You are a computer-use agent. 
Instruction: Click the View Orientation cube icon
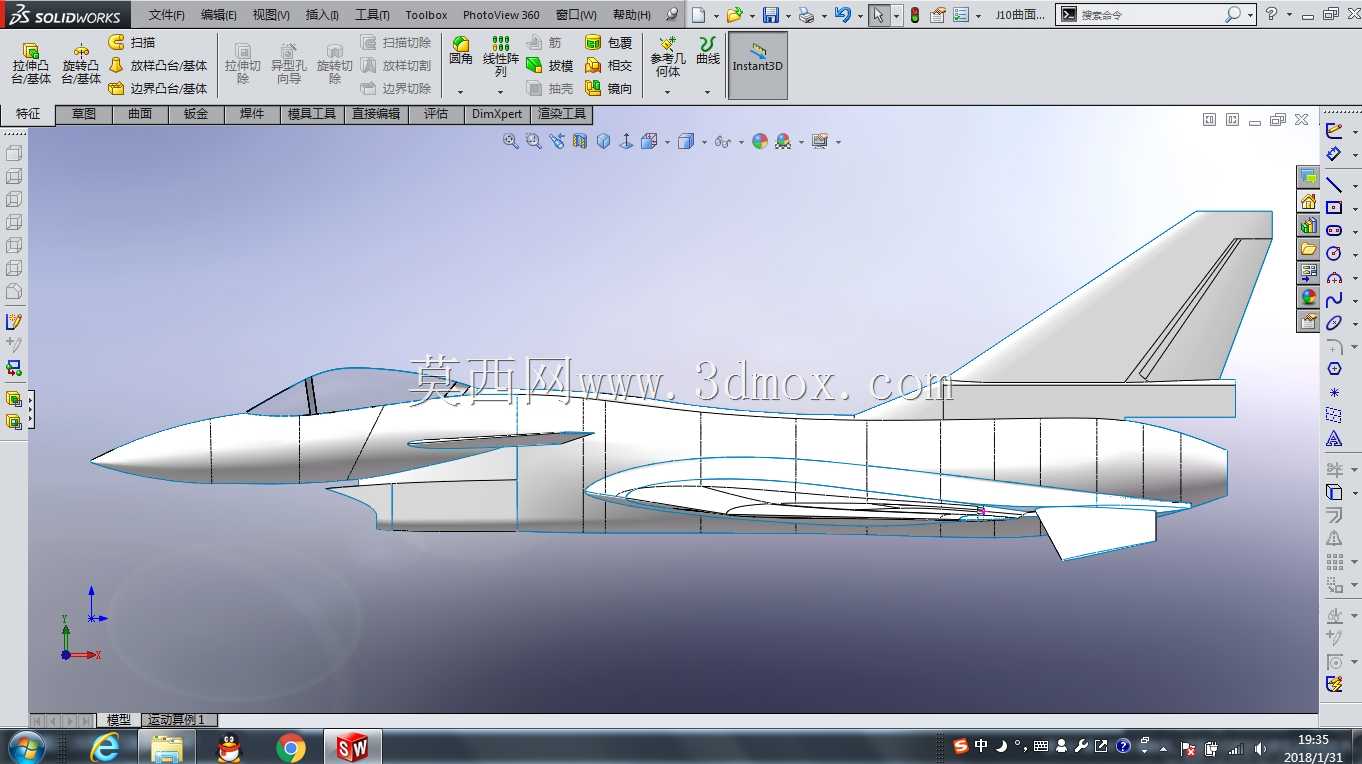point(650,142)
